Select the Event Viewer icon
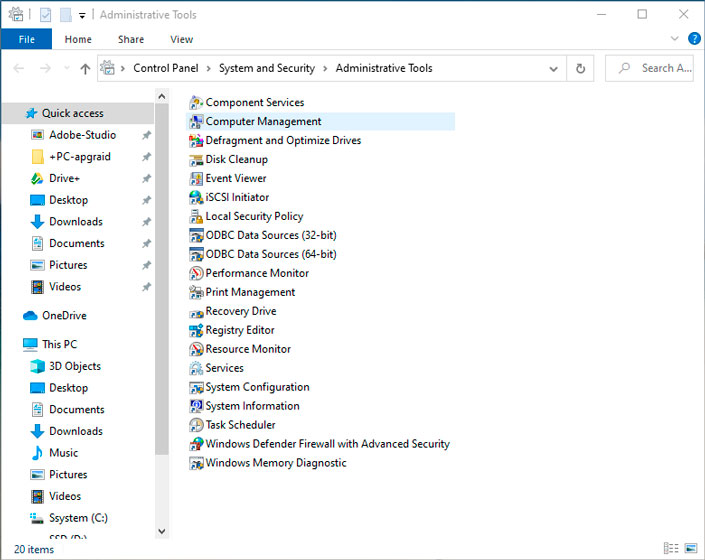The image size is (705, 560). (196, 178)
